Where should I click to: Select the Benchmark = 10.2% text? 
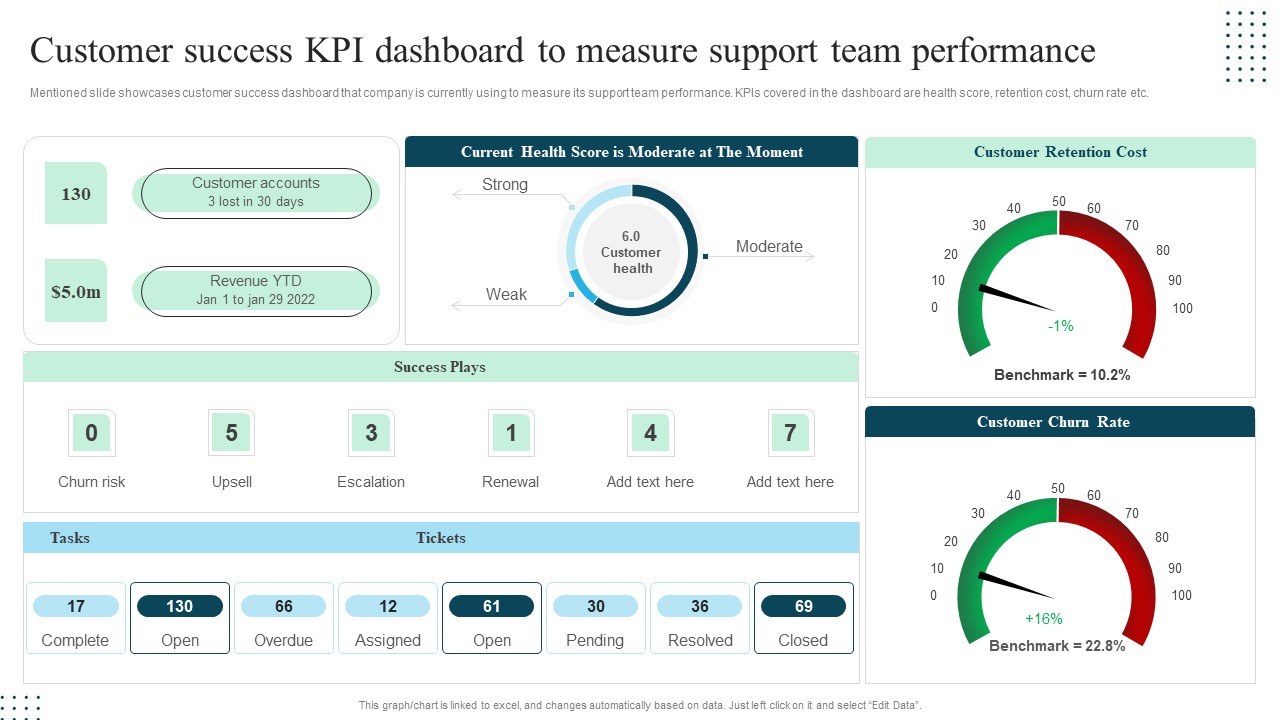coord(1062,375)
